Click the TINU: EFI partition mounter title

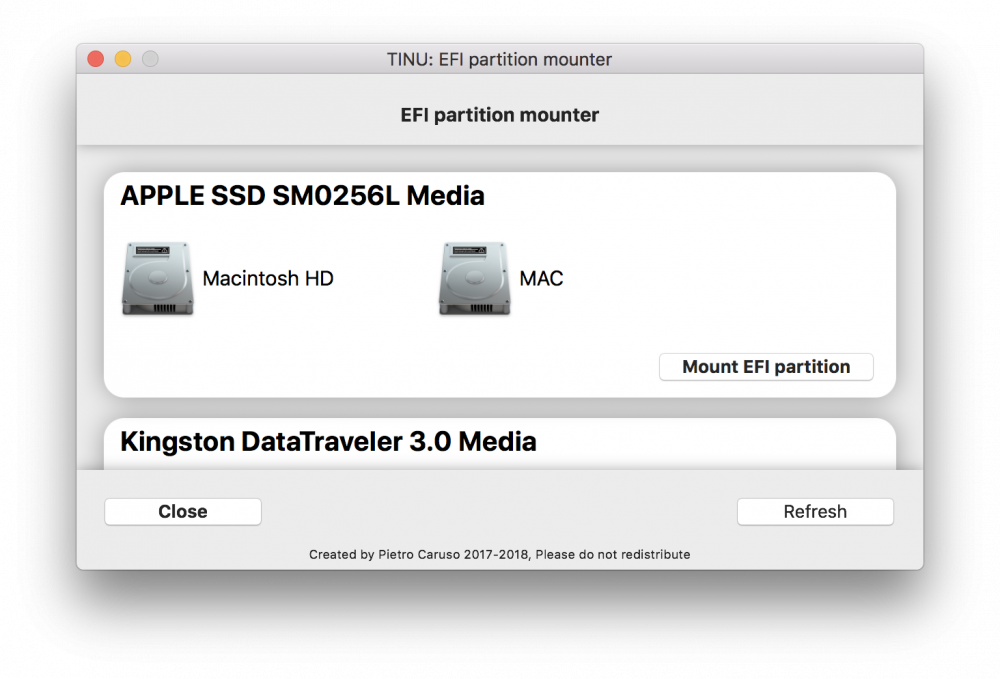tap(499, 59)
